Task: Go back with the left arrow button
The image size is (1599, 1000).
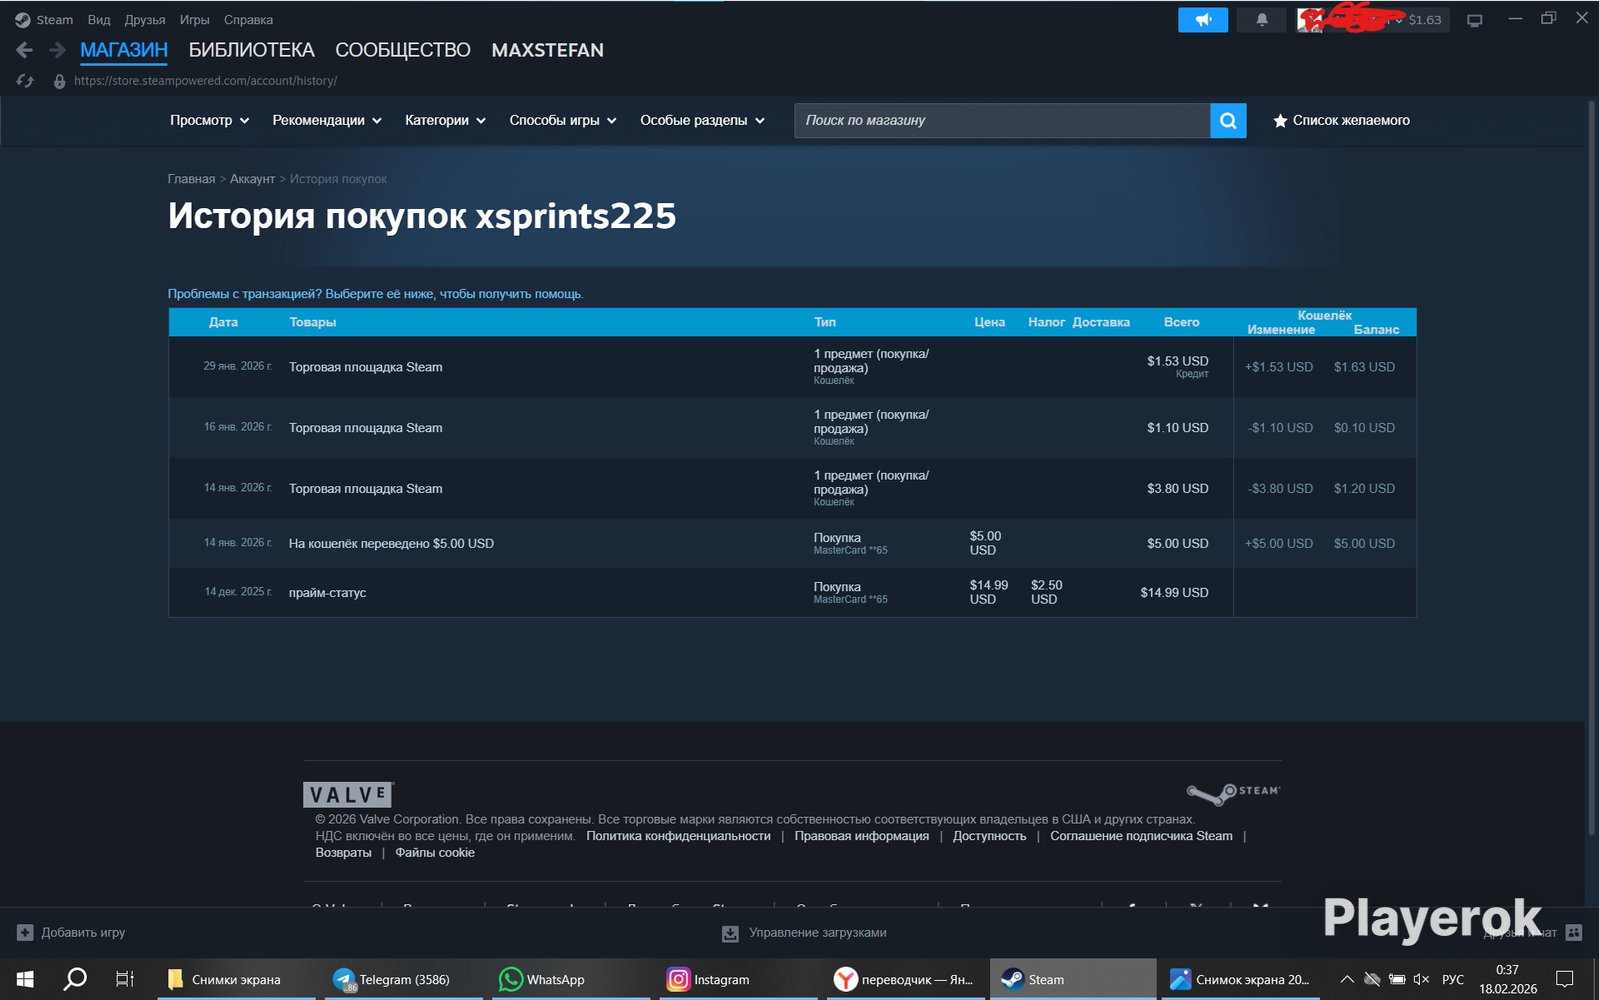Action: [x=25, y=50]
